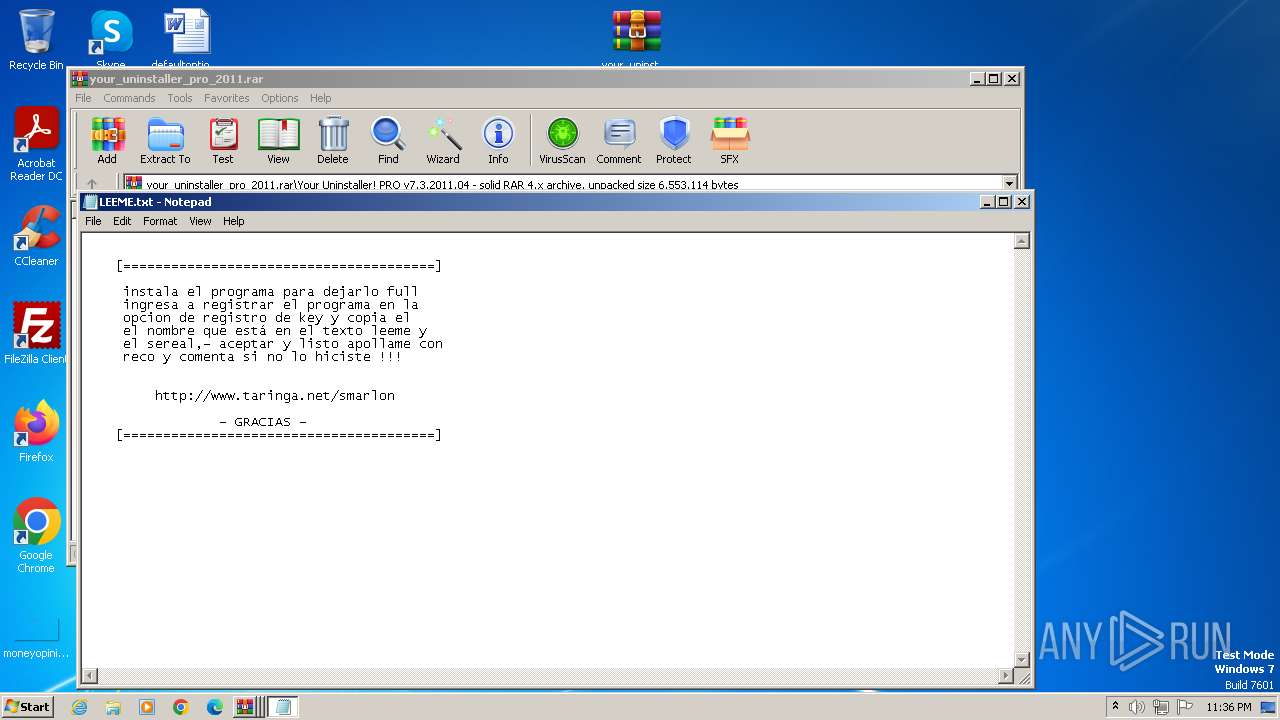Click the Protect shield icon in WinRAR
The height and width of the screenshot is (720, 1280).
click(674, 141)
